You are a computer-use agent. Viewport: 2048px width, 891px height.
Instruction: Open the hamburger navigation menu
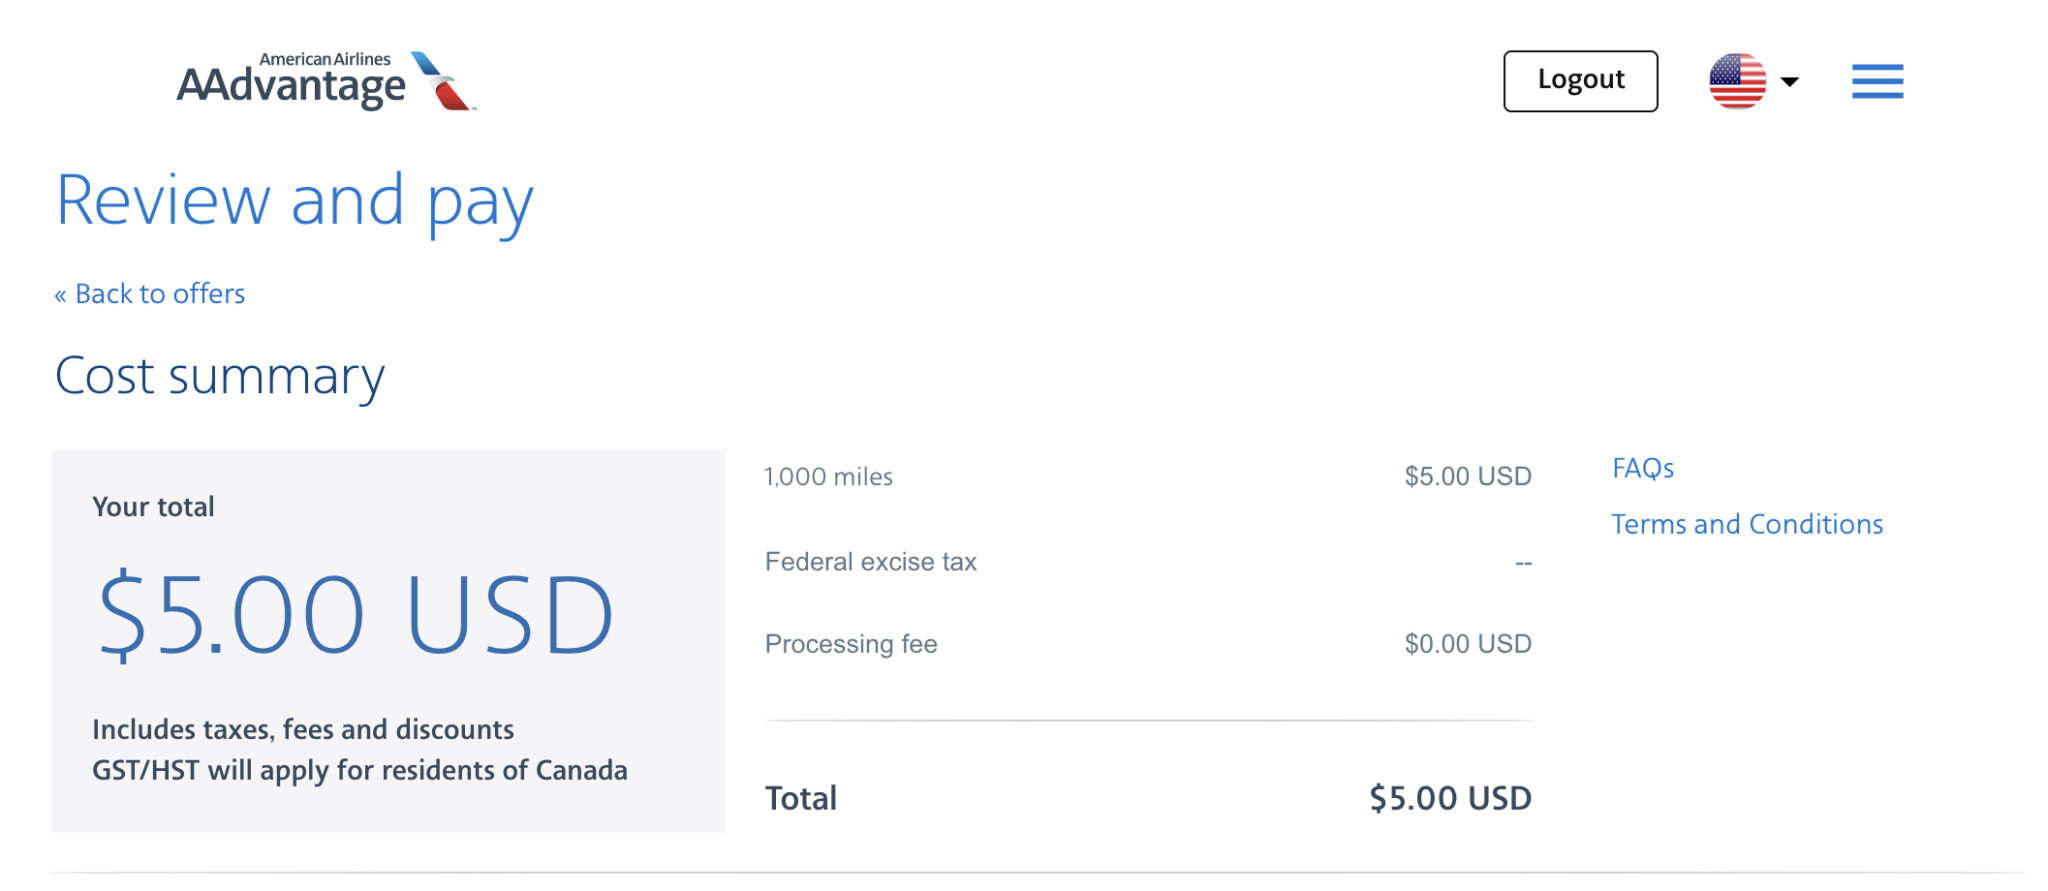(1877, 82)
